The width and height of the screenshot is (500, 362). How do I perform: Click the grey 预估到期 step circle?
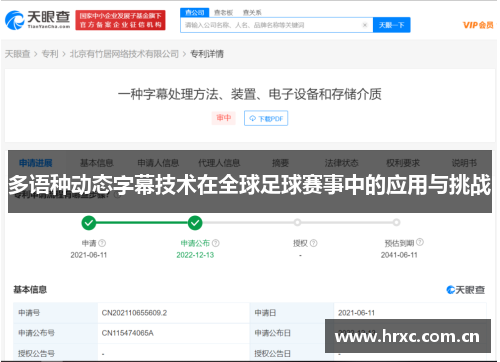(x=396, y=222)
